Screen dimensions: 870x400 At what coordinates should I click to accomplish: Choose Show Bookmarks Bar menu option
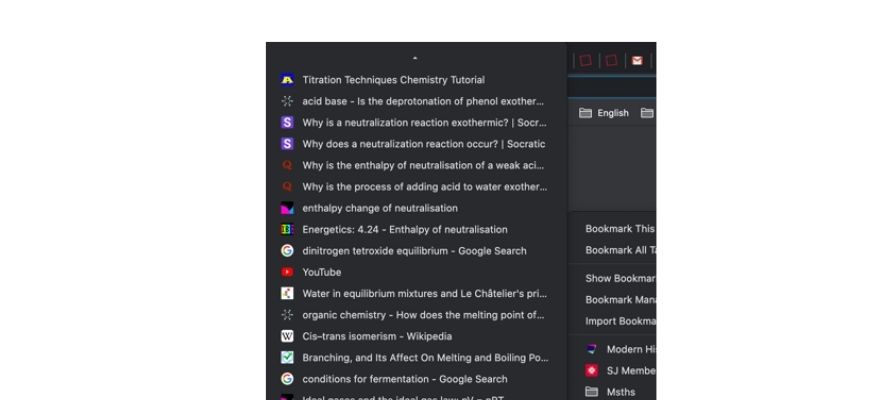click(x=612, y=279)
